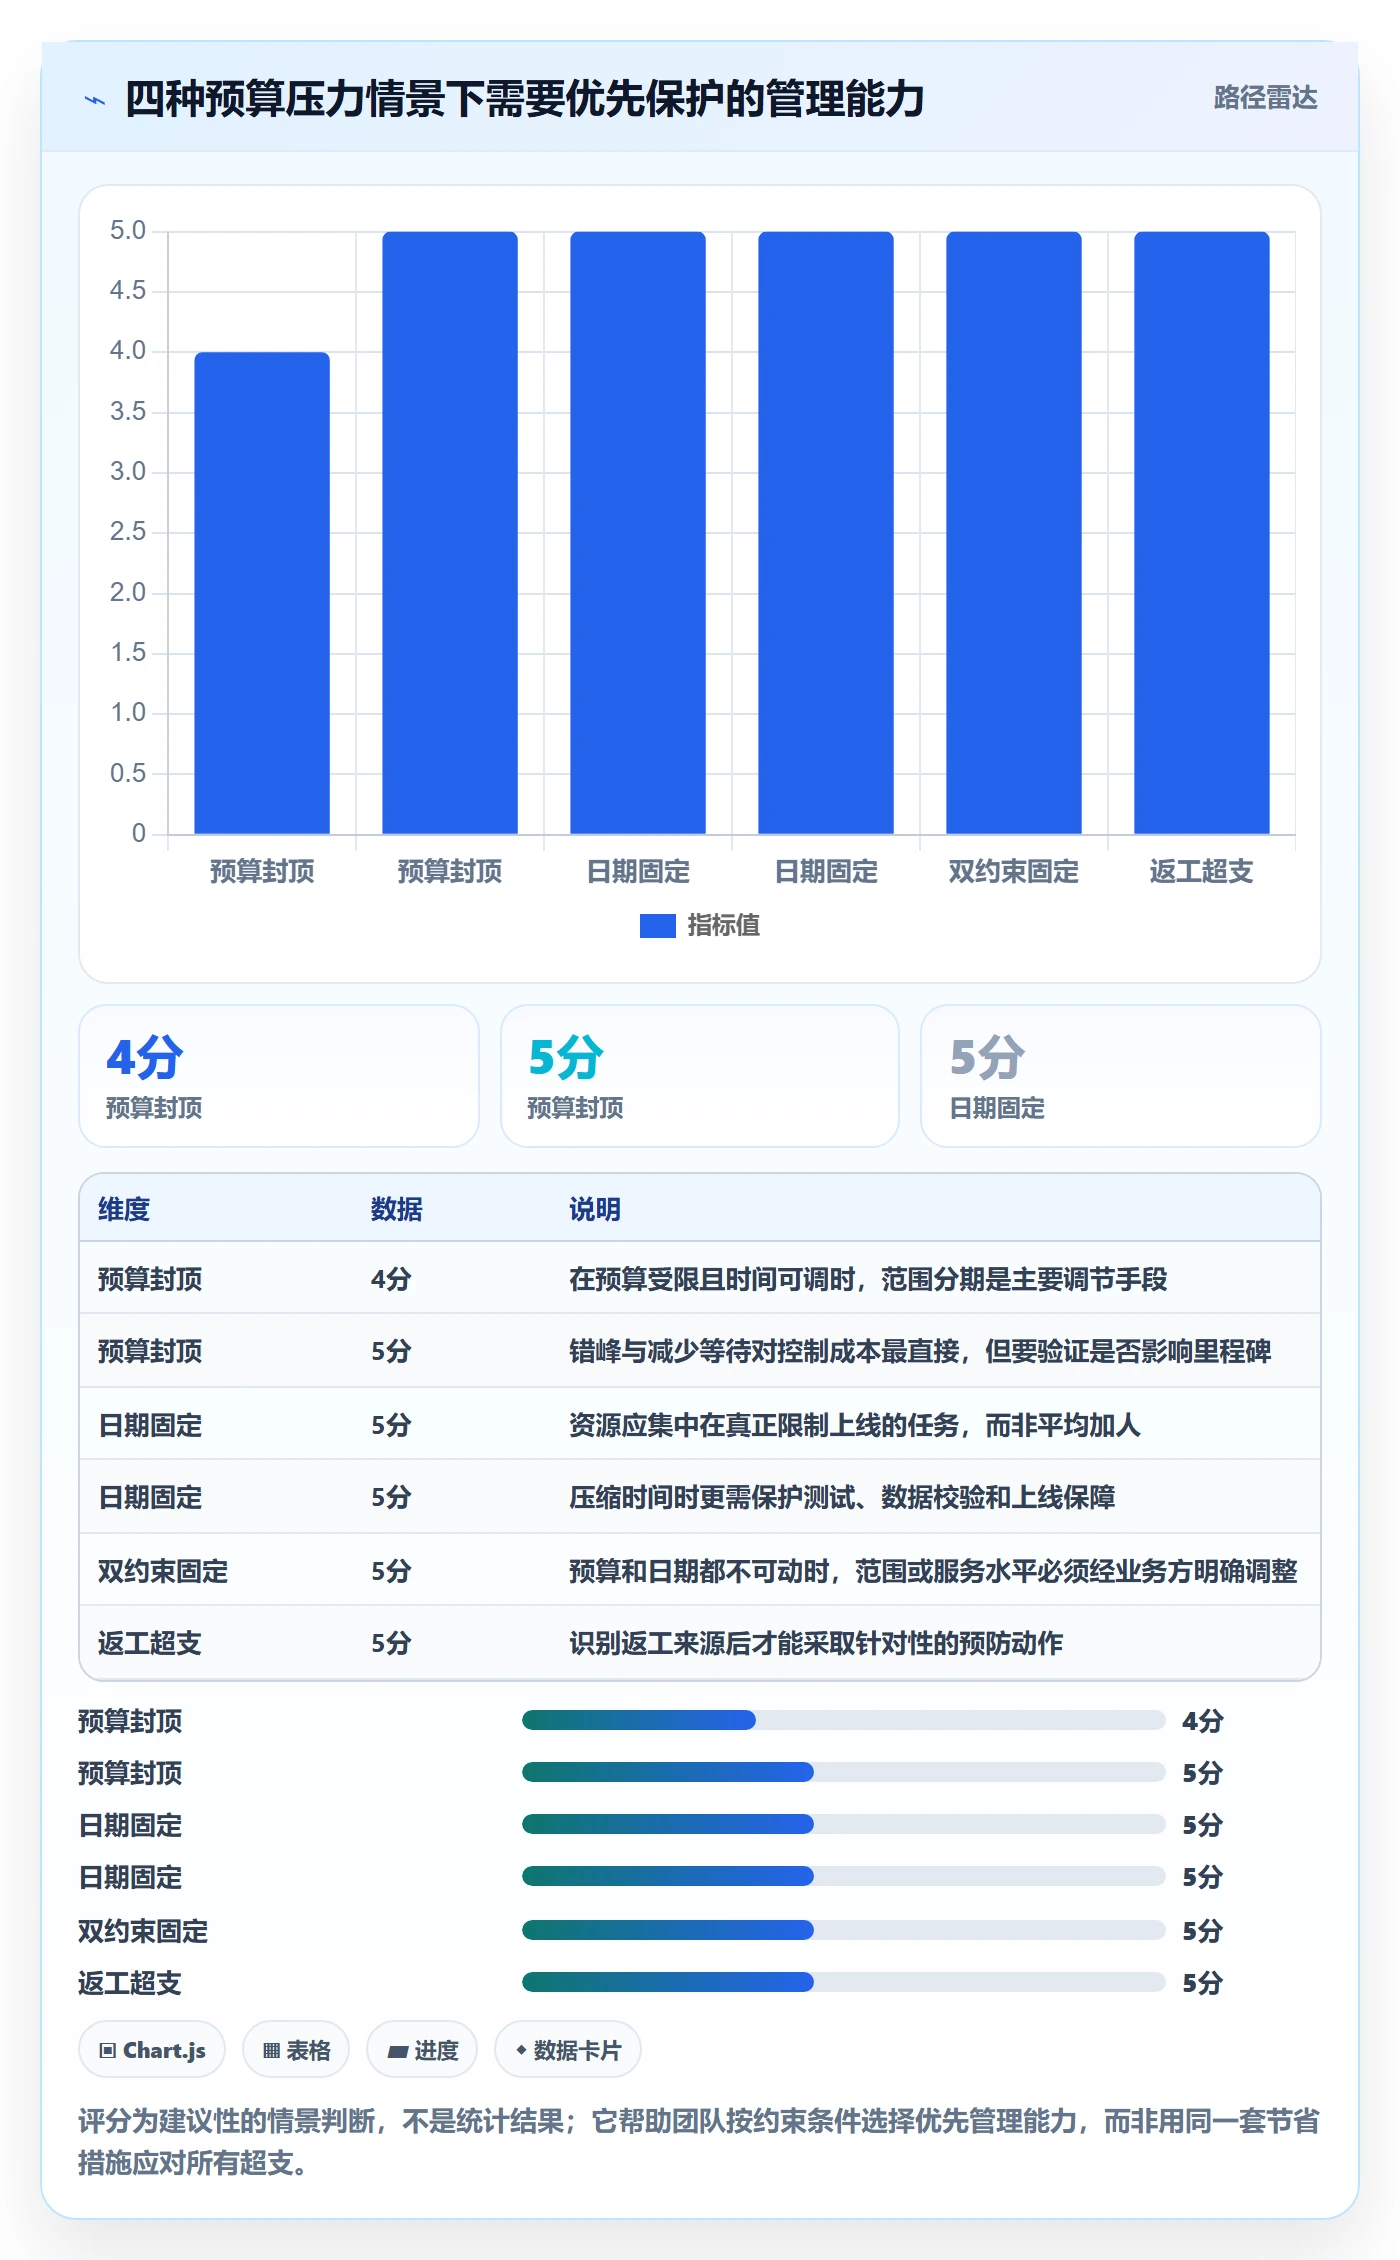Click the 返工超支 label under the chart
The image size is (1400, 2260).
click(x=1202, y=872)
